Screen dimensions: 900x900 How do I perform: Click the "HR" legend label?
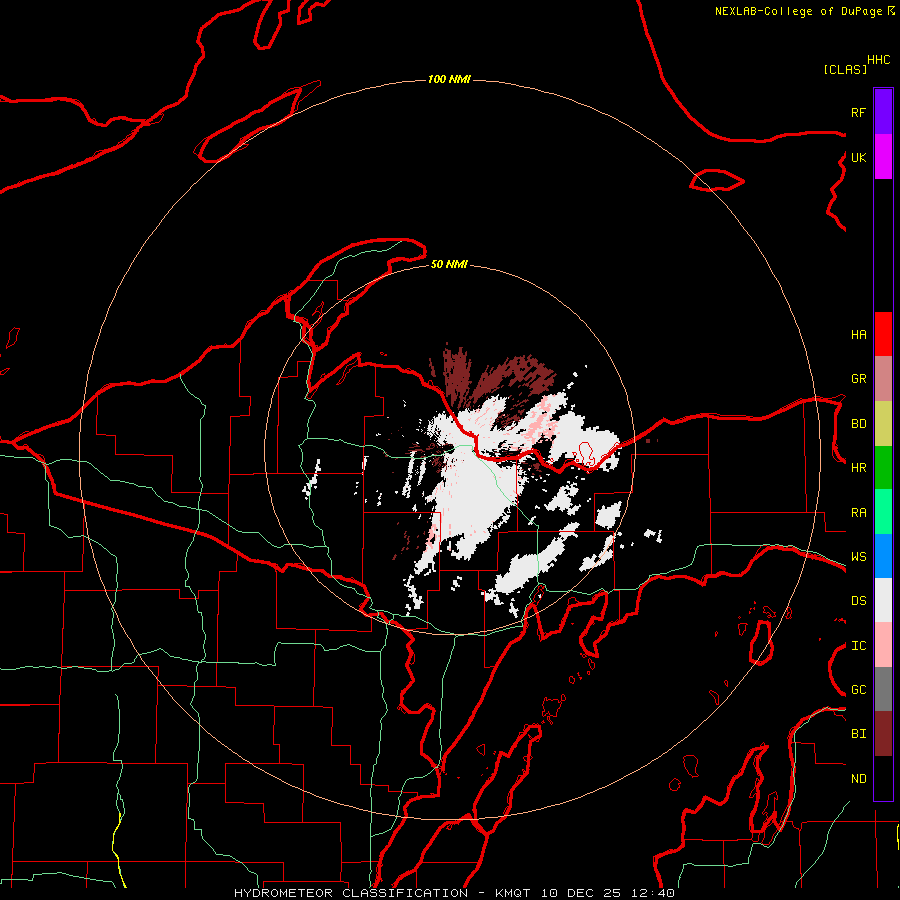click(x=858, y=468)
